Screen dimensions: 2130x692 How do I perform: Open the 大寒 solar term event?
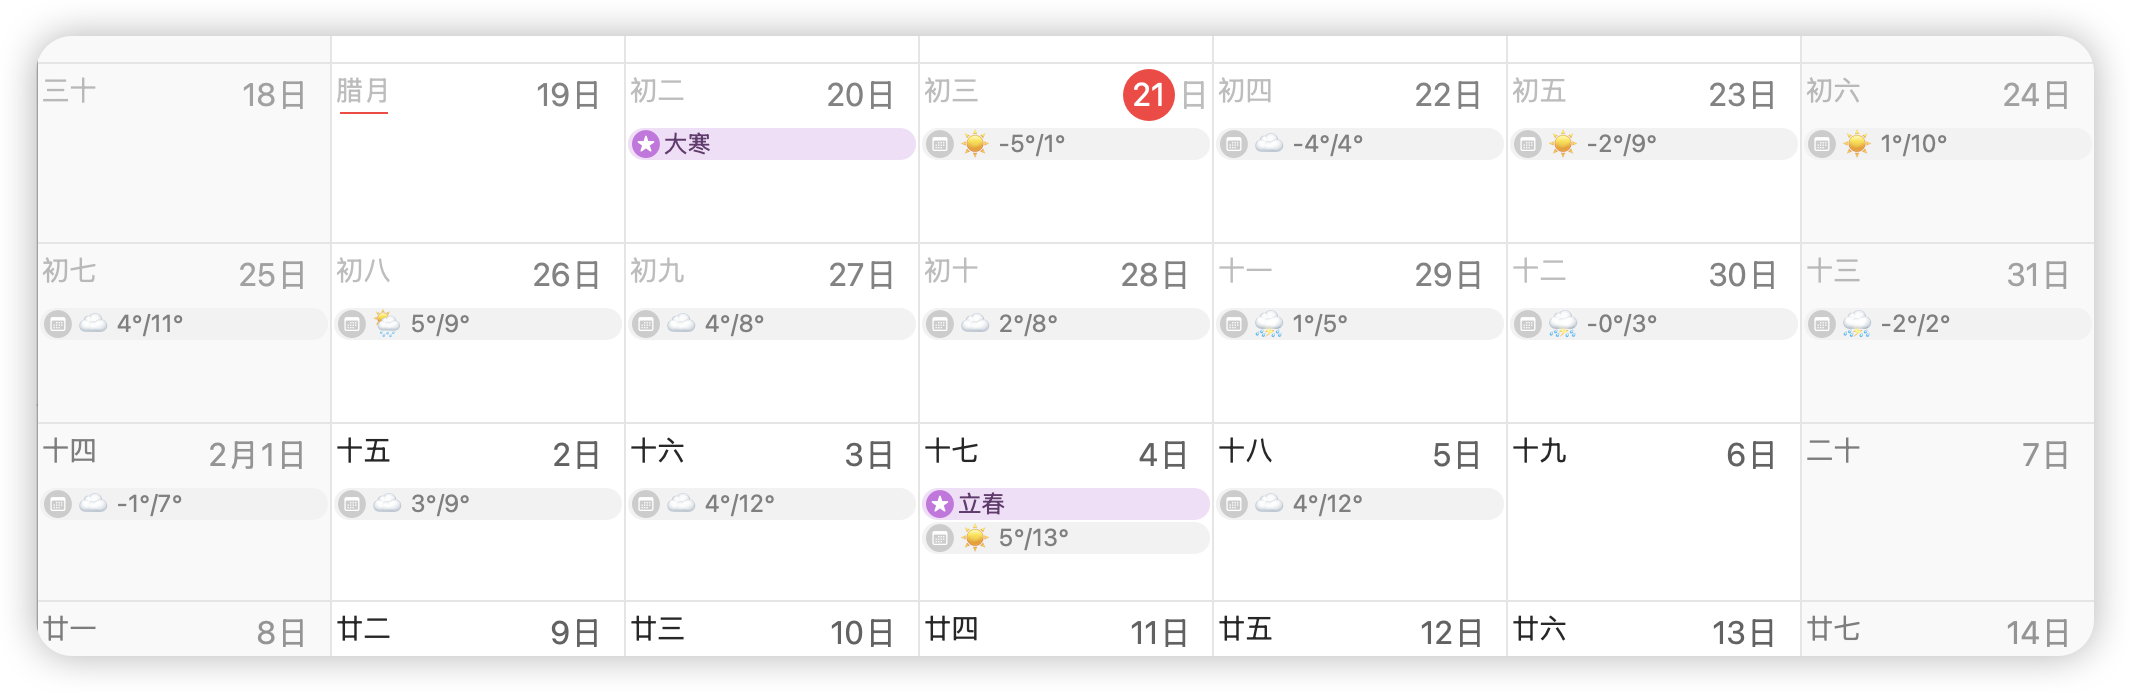pos(772,144)
